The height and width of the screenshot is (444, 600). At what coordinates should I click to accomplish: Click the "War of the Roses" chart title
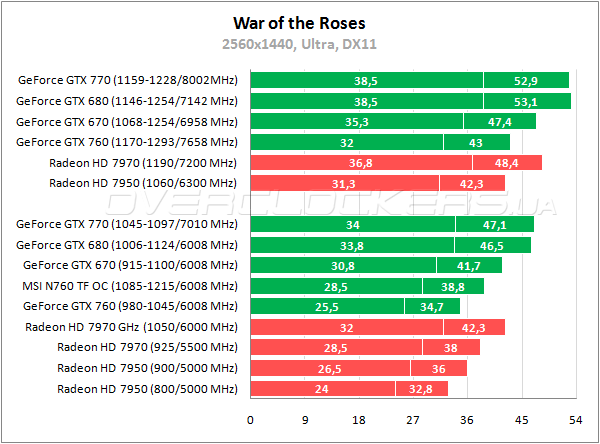pyautogui.click(x=299, y=21)
